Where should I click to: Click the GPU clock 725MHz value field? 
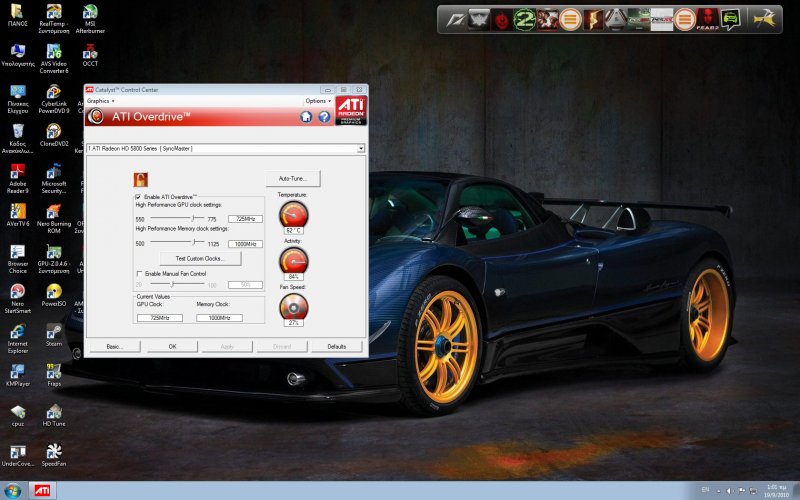(245, 218)
